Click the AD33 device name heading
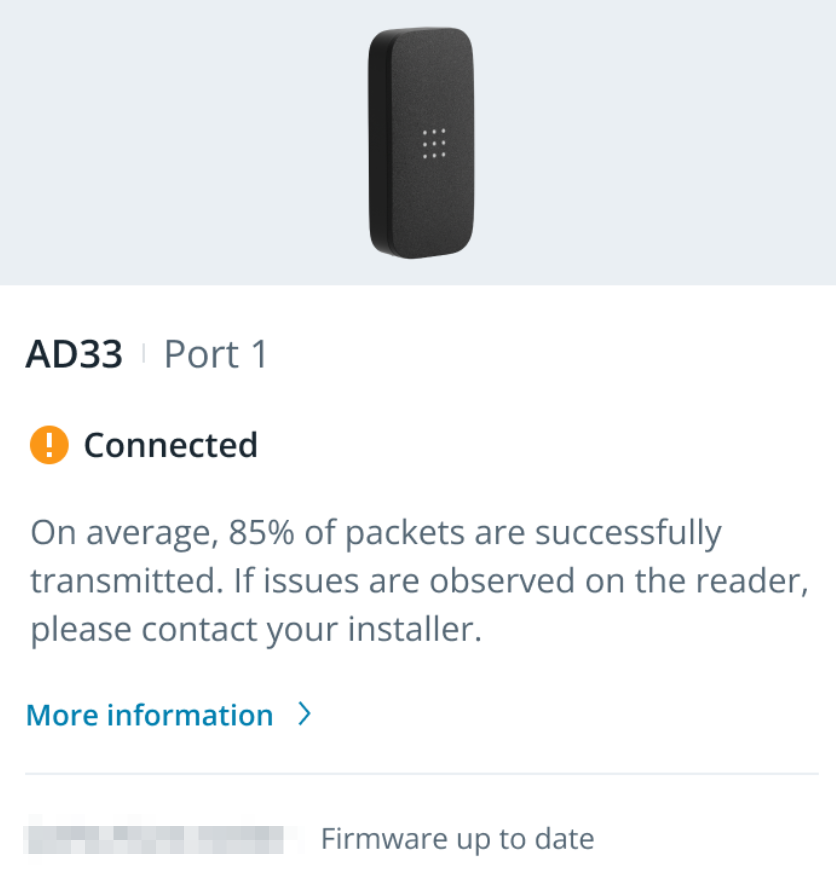This screenshot has height=882, width=836. point(74,354)
